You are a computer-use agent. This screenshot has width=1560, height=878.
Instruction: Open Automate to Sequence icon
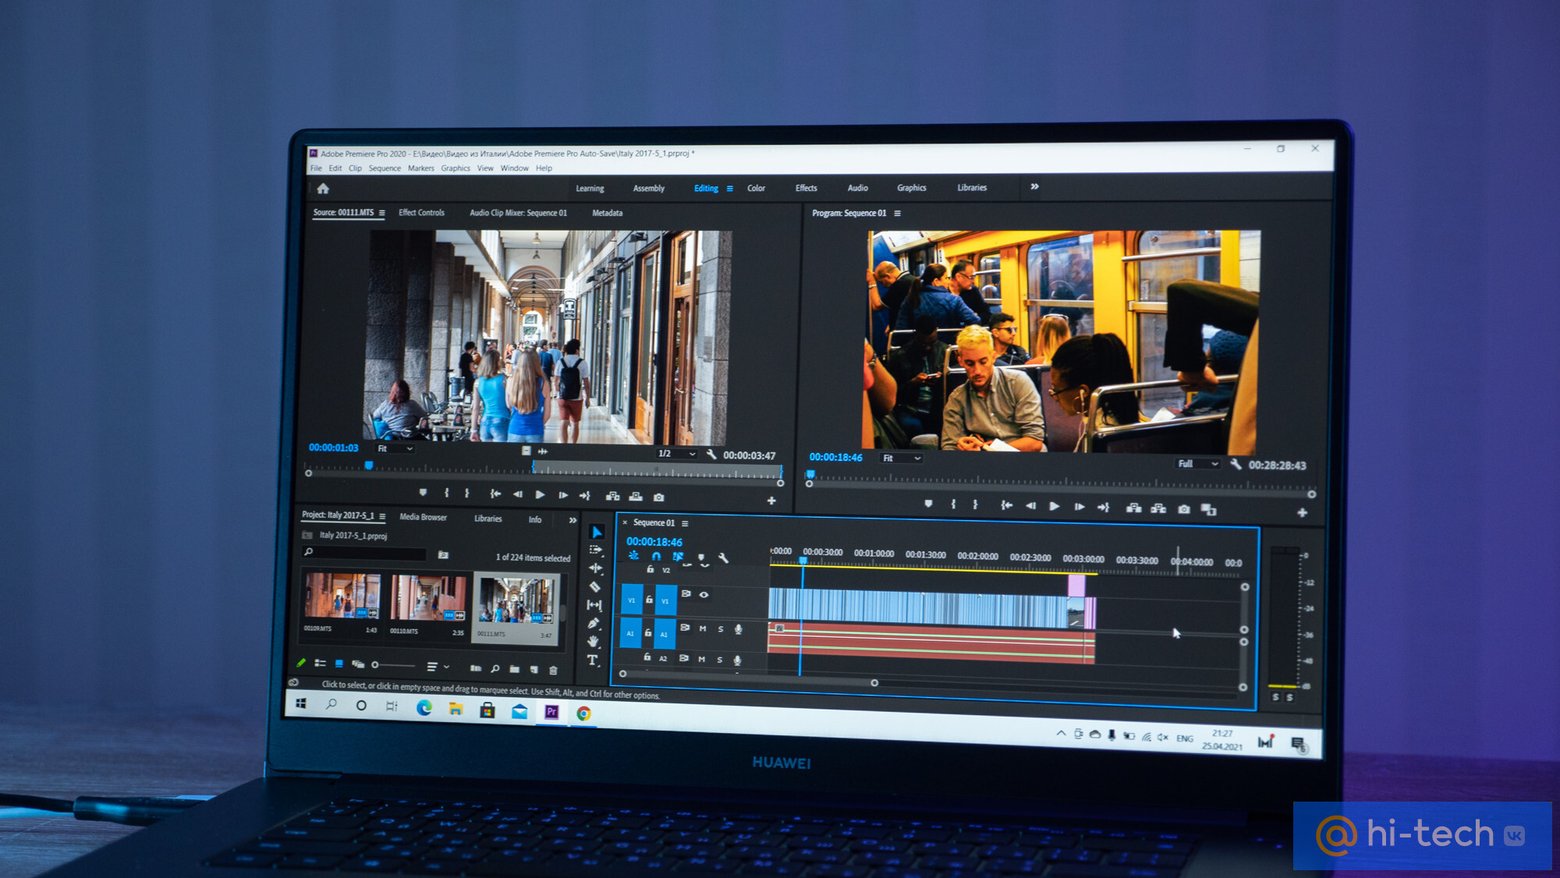[476, 668]
